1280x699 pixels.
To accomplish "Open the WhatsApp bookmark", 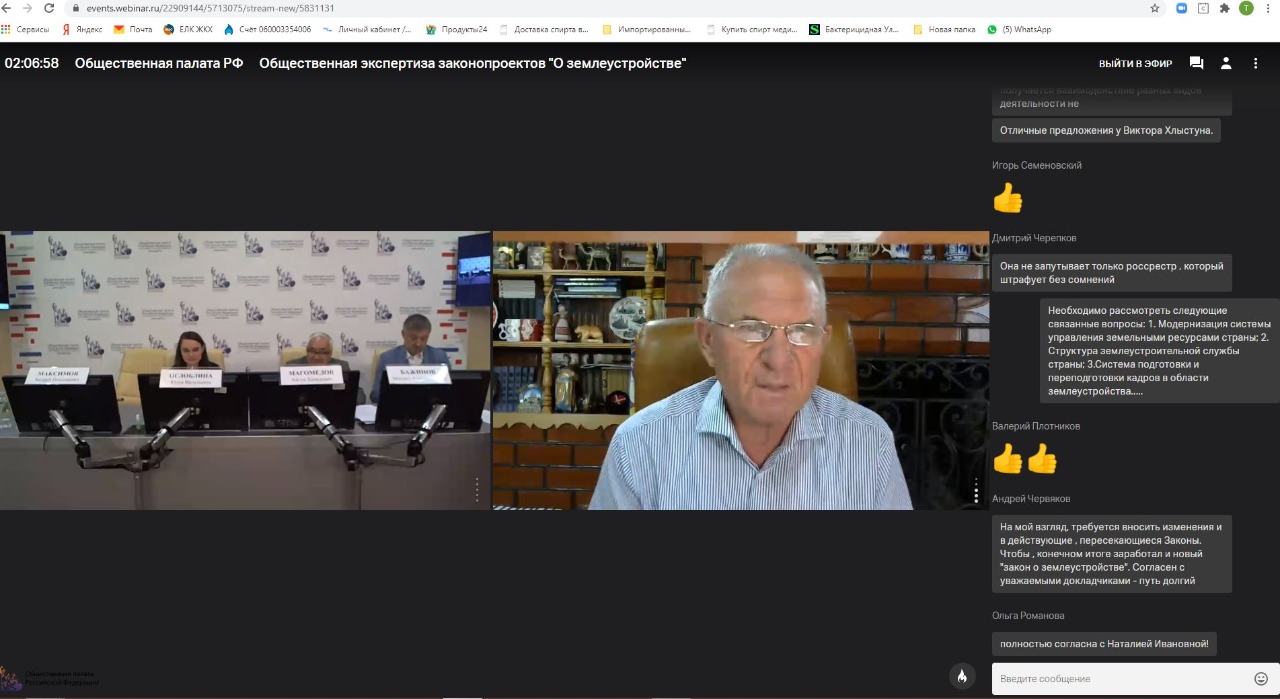I will coord(1019,29).
